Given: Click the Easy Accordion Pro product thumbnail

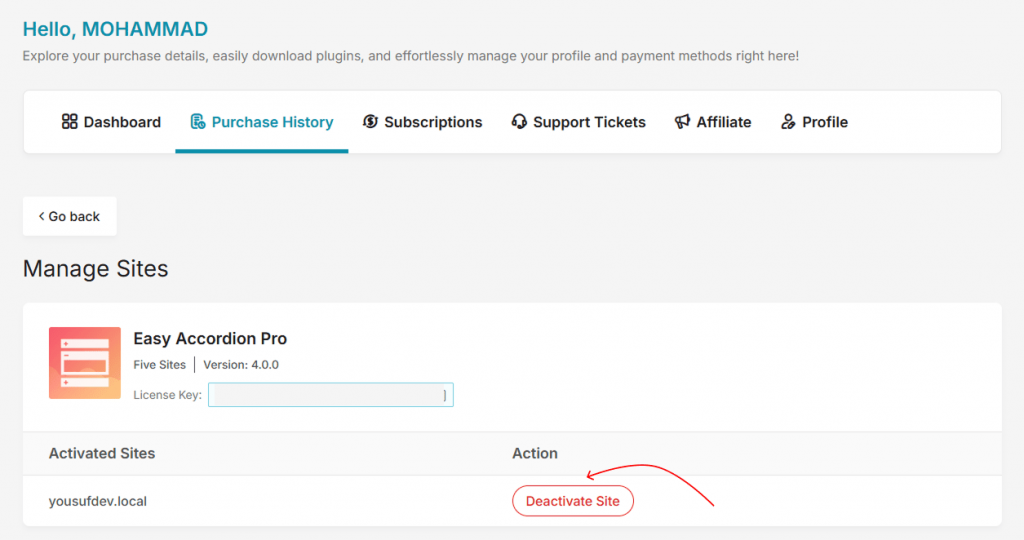Looking at the screenshot, I should click(85, 363).
